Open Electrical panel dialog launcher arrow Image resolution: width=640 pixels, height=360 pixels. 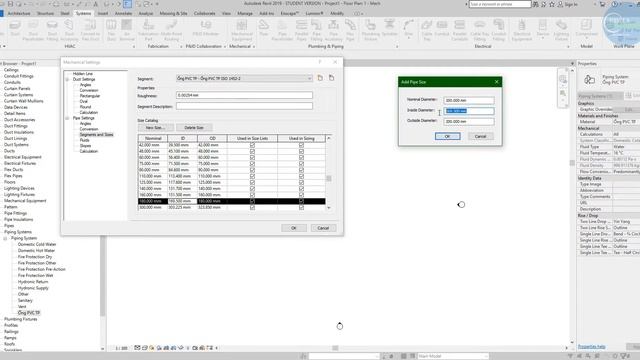click(568, 47)
